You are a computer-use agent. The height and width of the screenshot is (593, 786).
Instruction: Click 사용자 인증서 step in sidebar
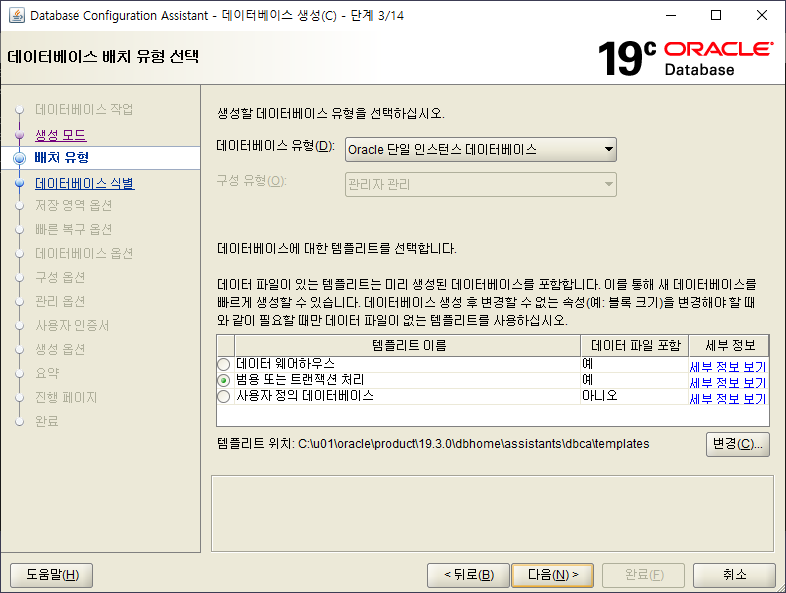72,326
